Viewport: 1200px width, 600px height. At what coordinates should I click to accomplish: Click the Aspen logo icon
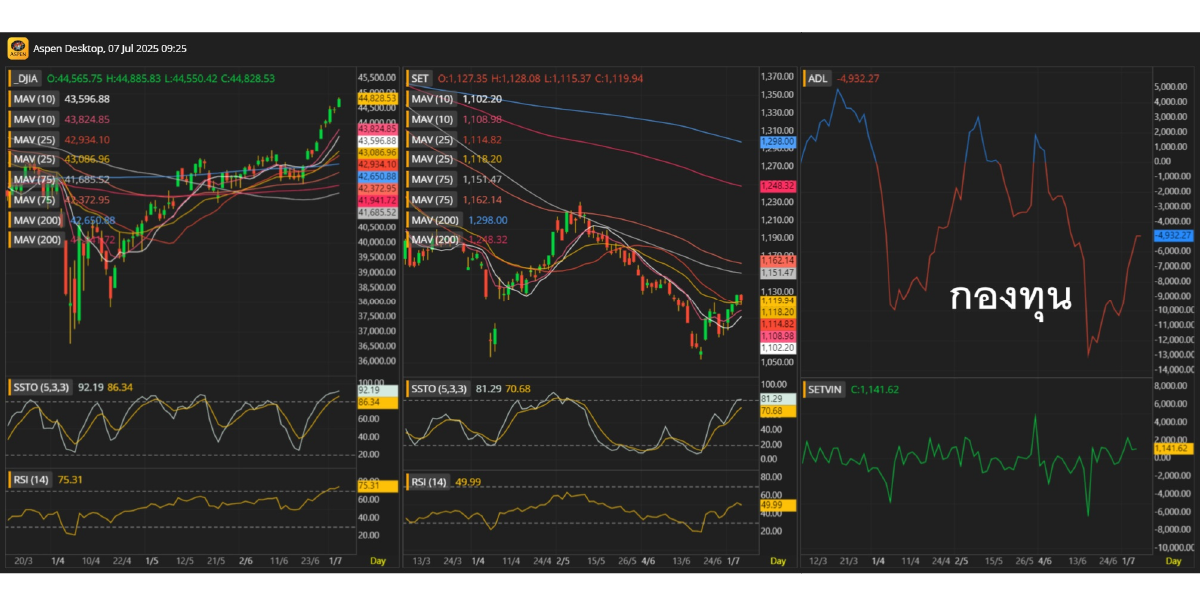click(x=17, y=48)
